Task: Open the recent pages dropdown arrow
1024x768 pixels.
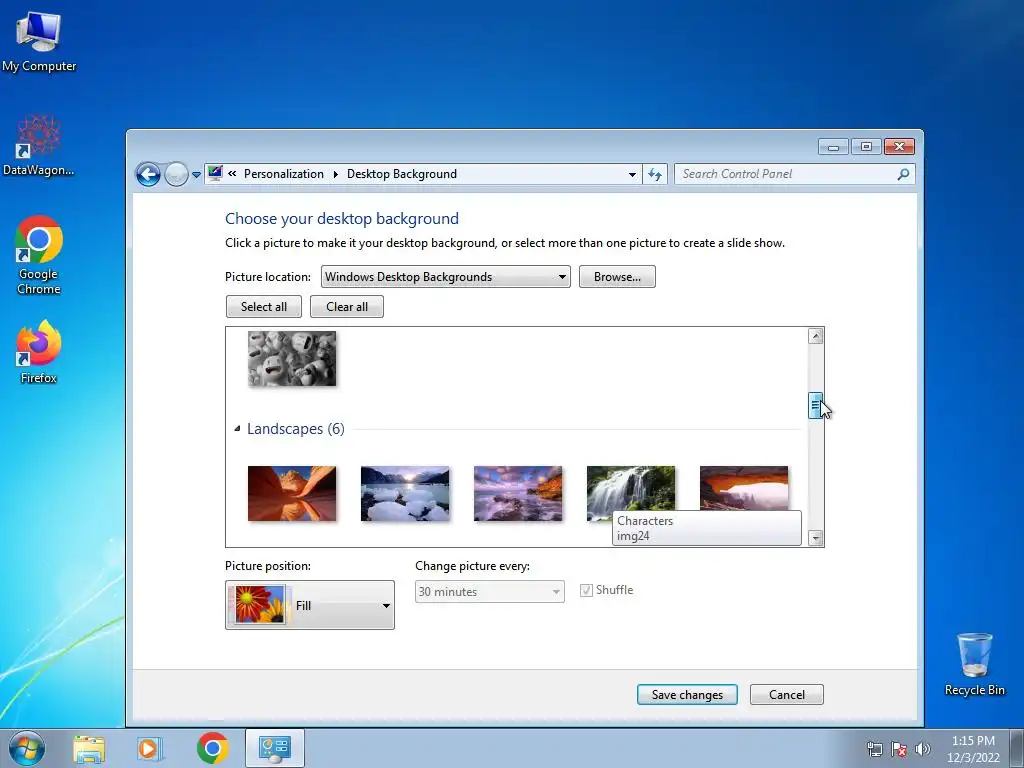Action: pos(196,175)
